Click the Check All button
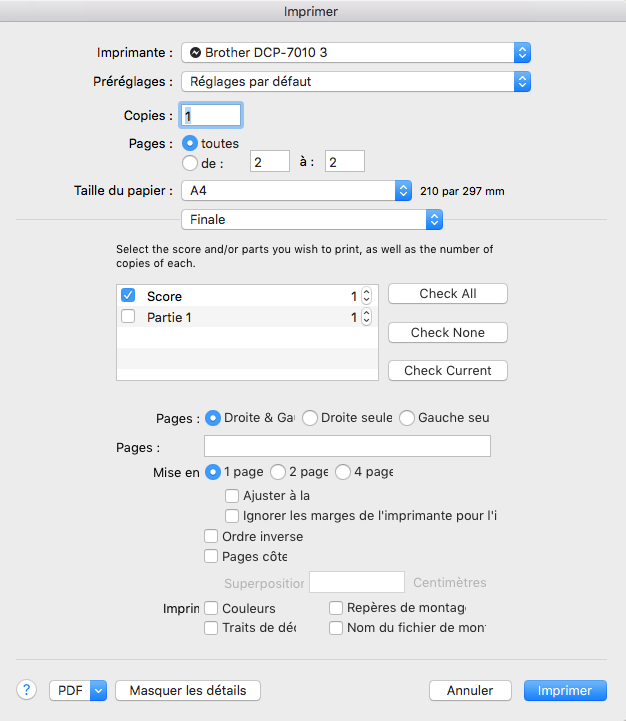 coord(447,293)
